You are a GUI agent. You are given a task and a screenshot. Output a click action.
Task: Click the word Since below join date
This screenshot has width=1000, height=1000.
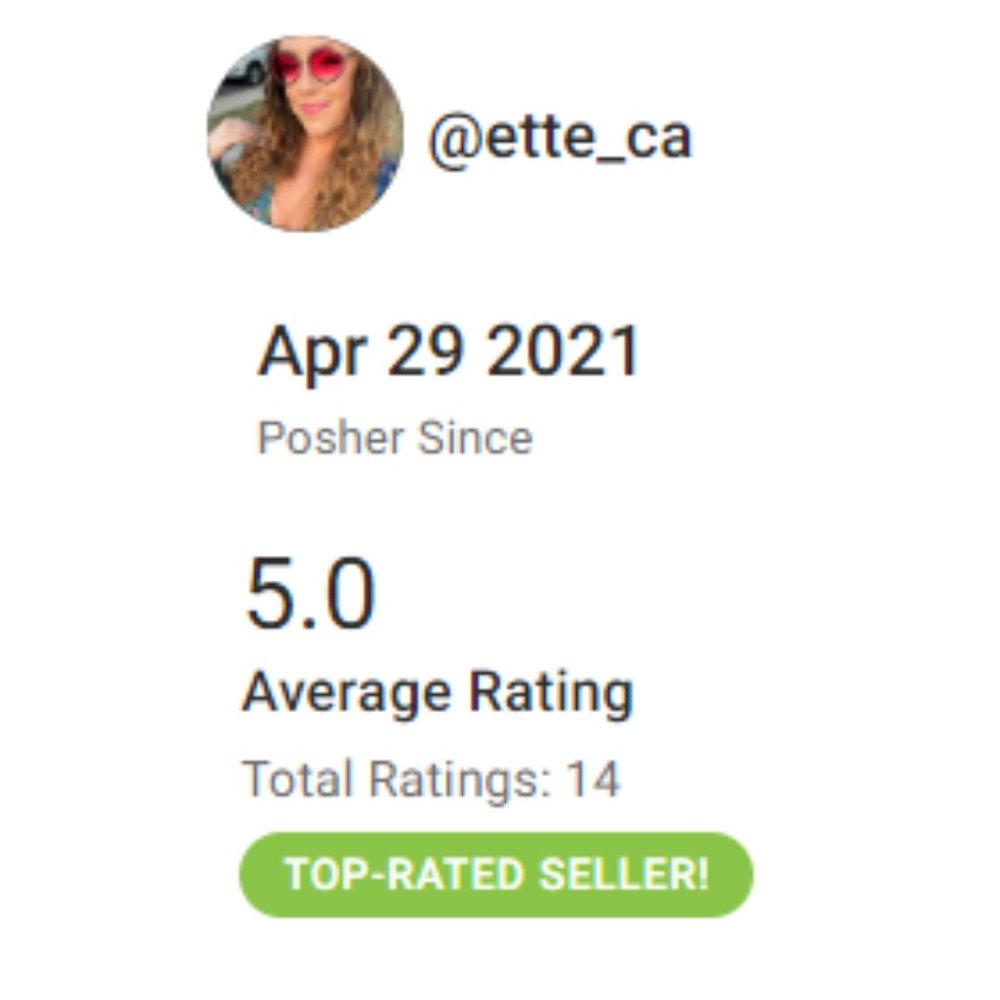point(475,438)
